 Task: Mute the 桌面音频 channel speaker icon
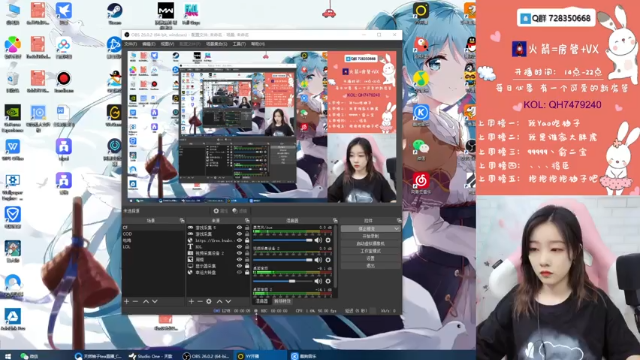[x=318, y=281]
